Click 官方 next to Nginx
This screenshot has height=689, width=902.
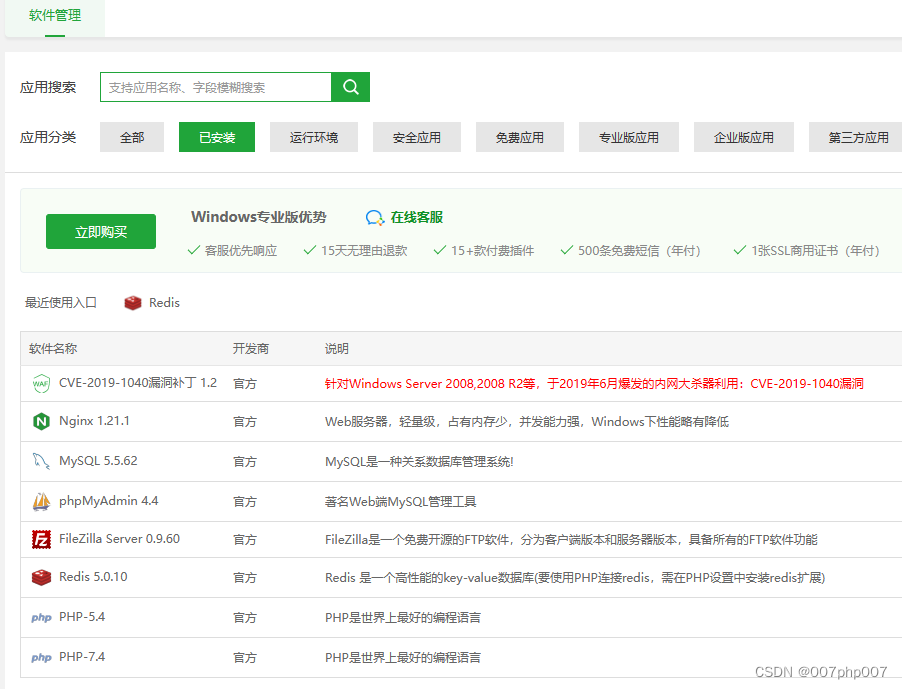[244, 422]
